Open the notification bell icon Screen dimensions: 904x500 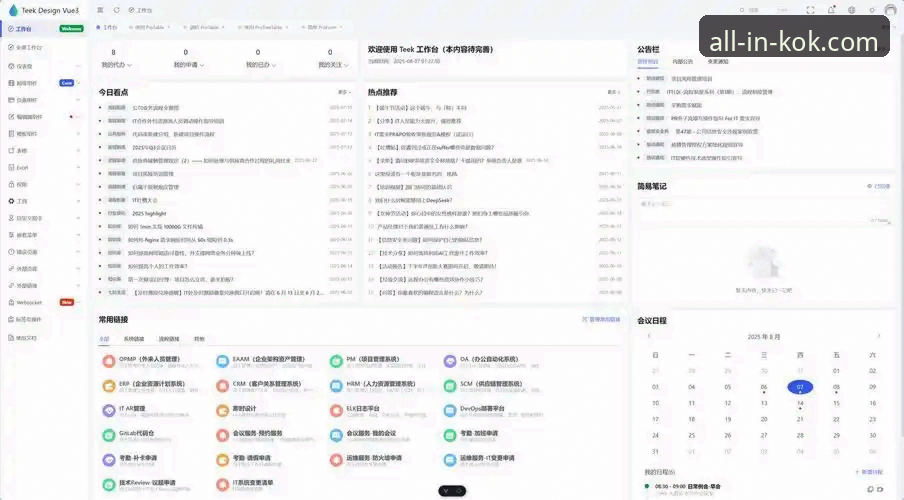tap(831, 10)
